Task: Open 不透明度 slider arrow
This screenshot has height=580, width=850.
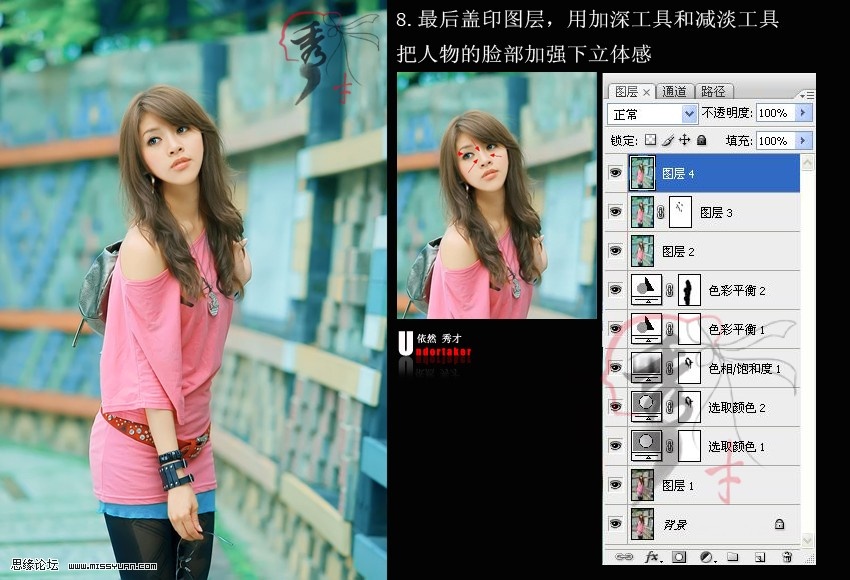Action: click(803, 113)
